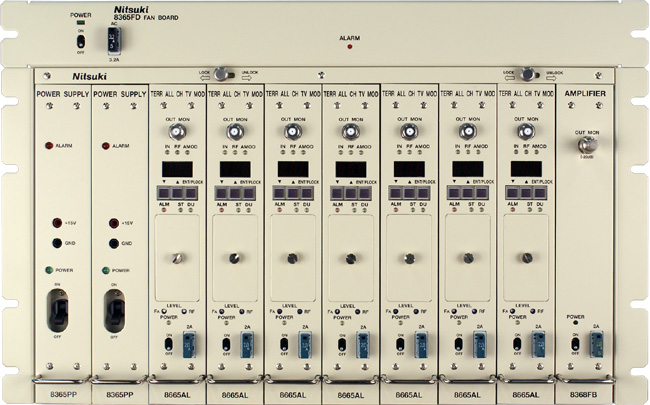This screenshot has width=650, height=405.
Task: Click the Nitsuki logo on the module rail
Action: 90,76
